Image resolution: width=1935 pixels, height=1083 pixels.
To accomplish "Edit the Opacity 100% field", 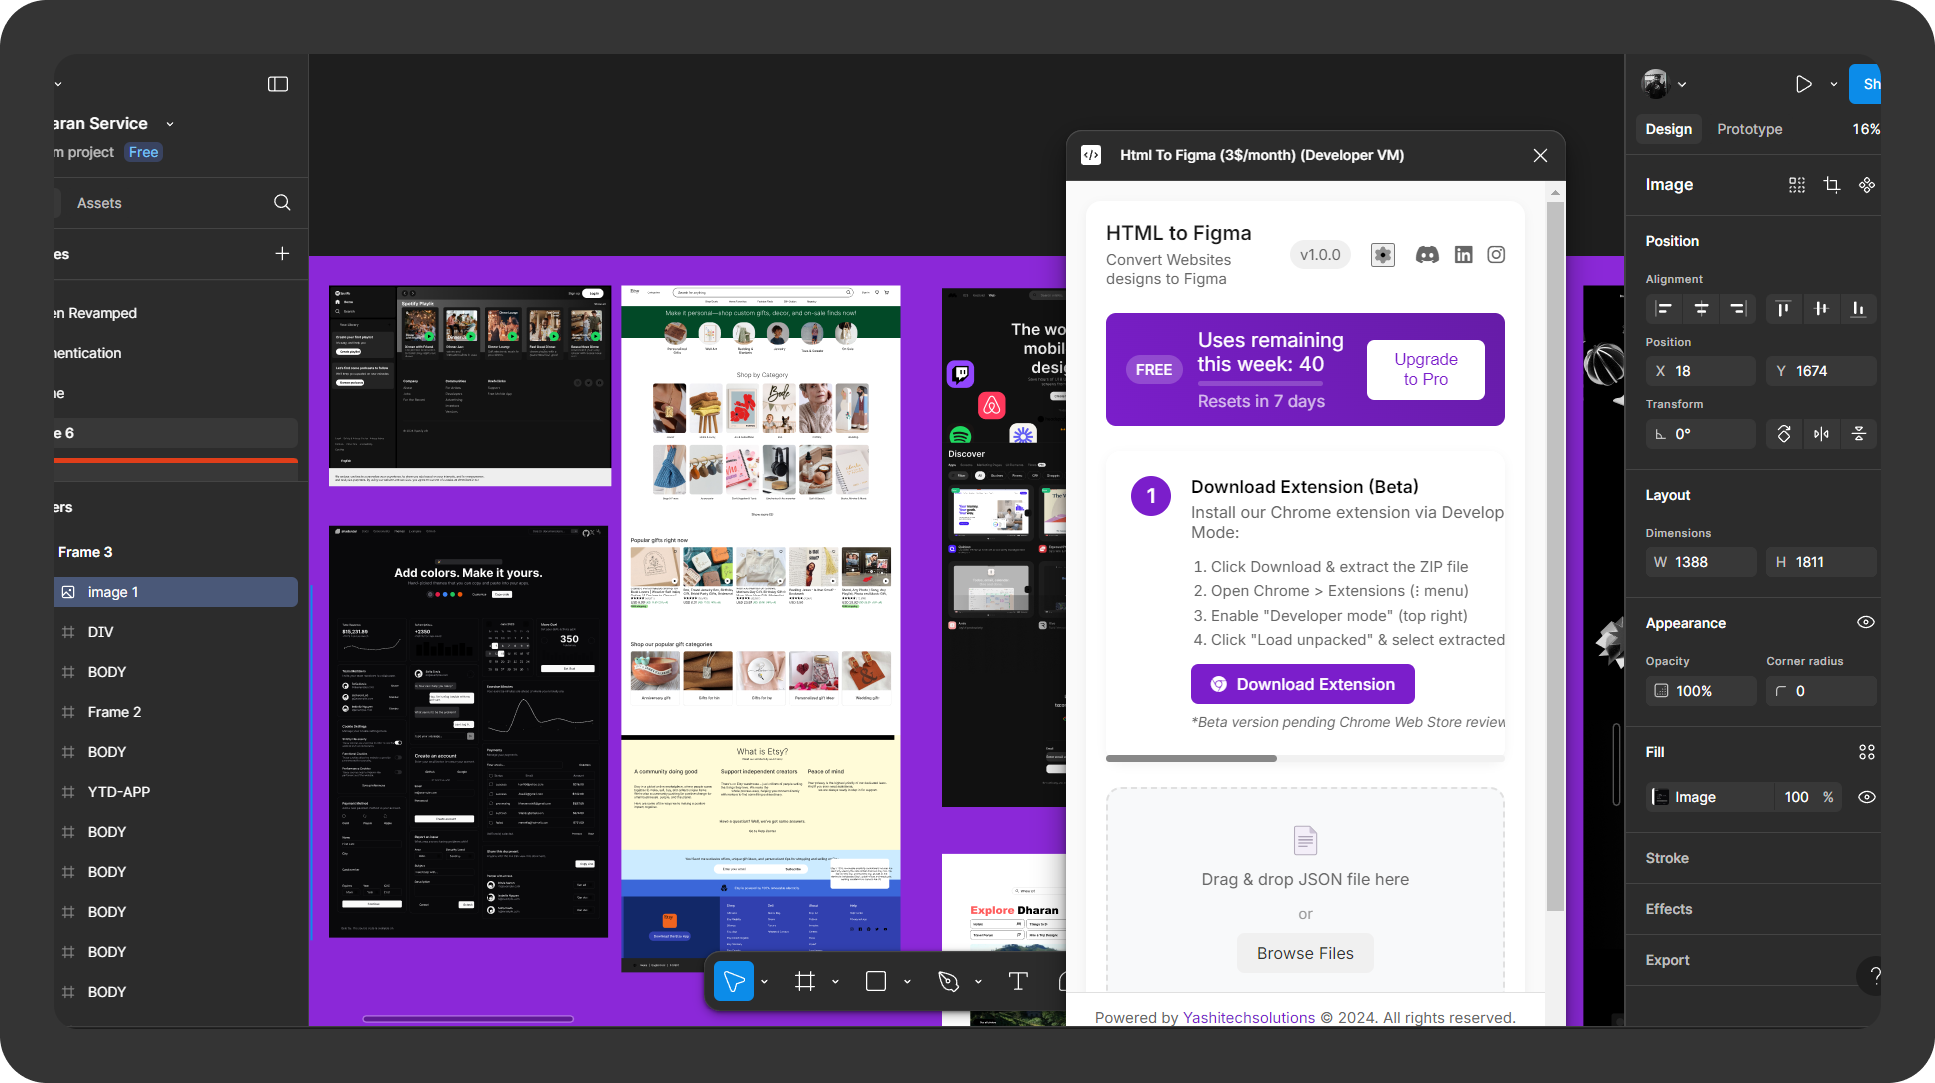I will coord(1701,691).
